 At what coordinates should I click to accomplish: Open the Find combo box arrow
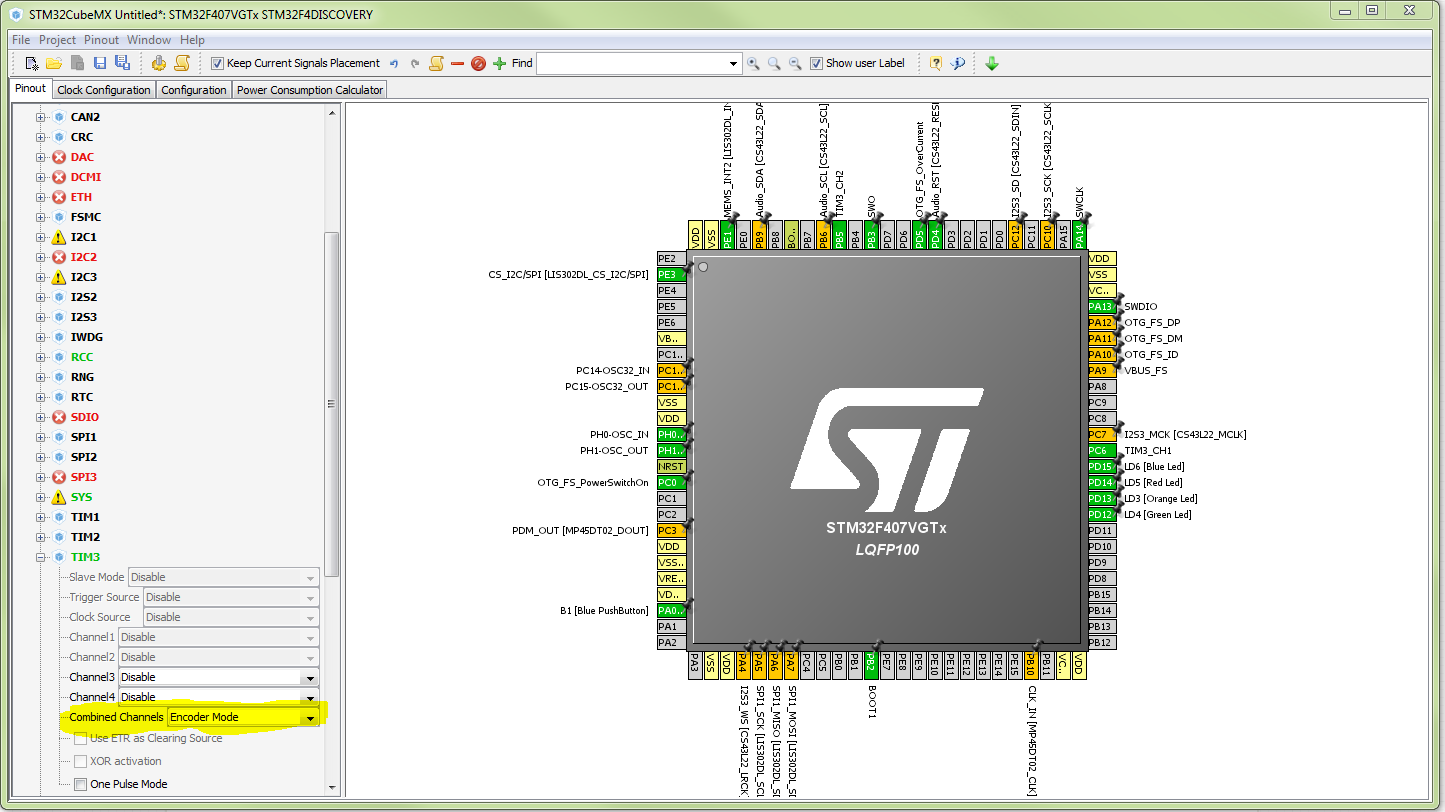pyautogui.click(x=734, y=63)
